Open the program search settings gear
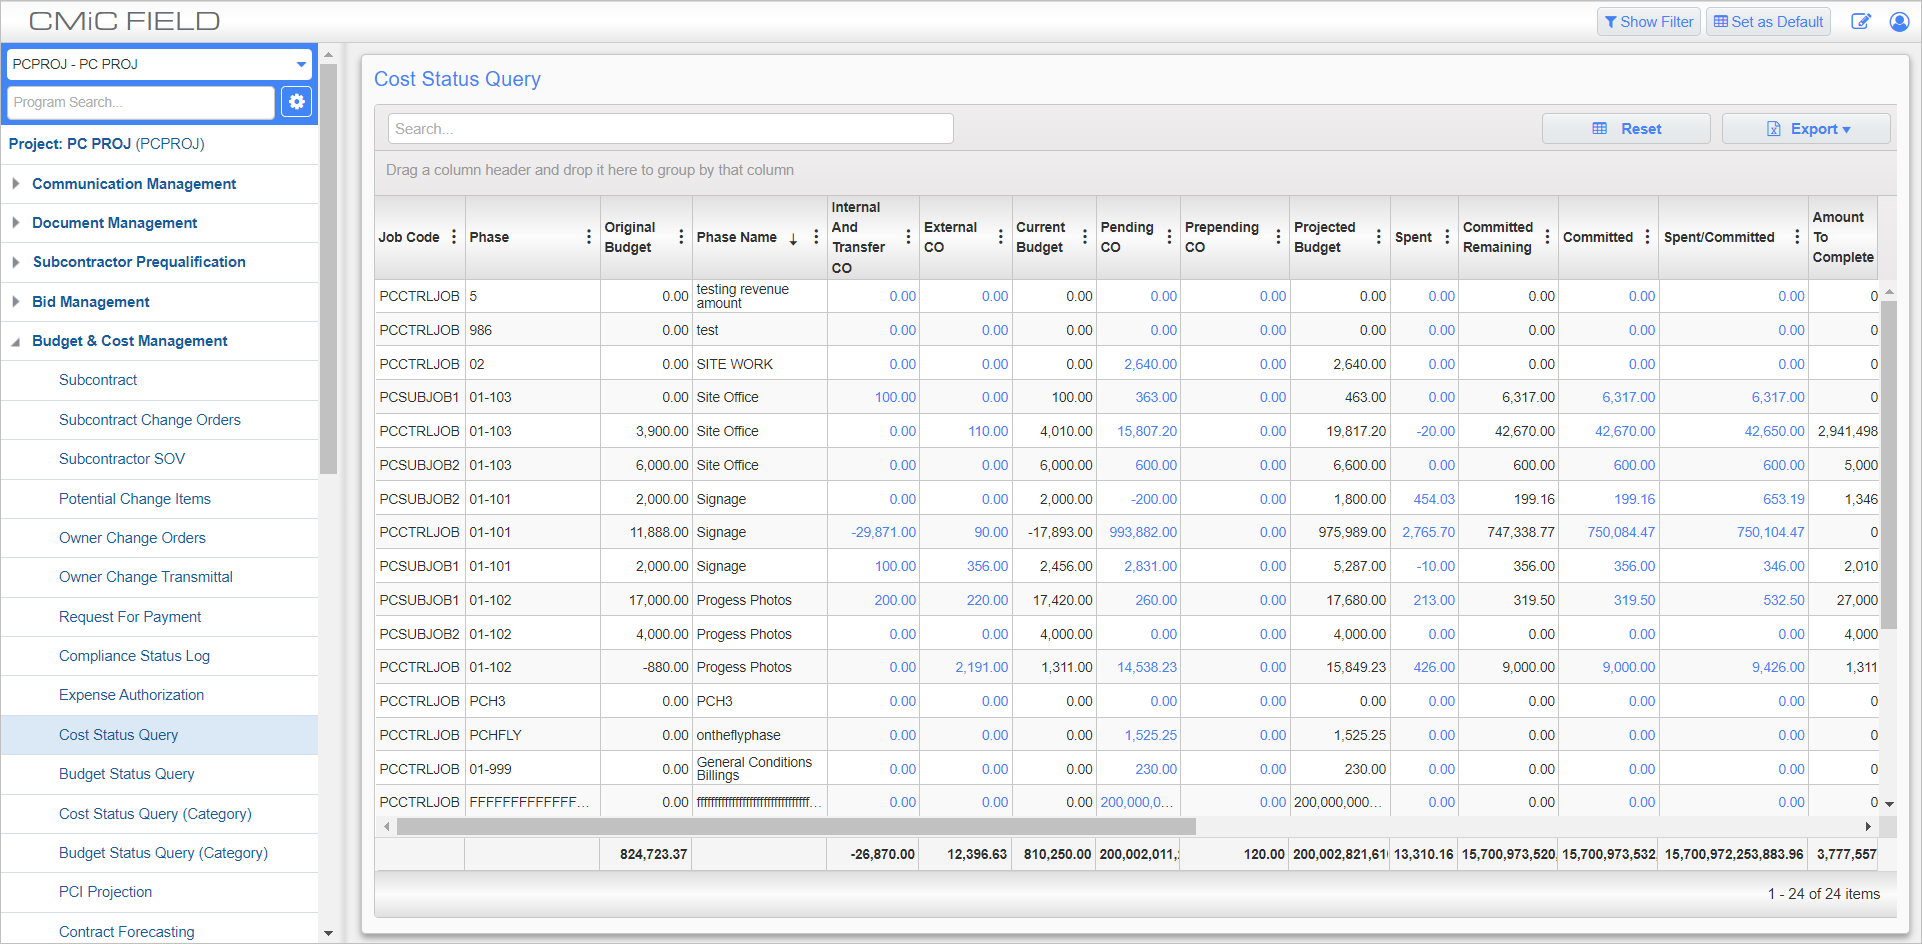 tap(297, 102)
